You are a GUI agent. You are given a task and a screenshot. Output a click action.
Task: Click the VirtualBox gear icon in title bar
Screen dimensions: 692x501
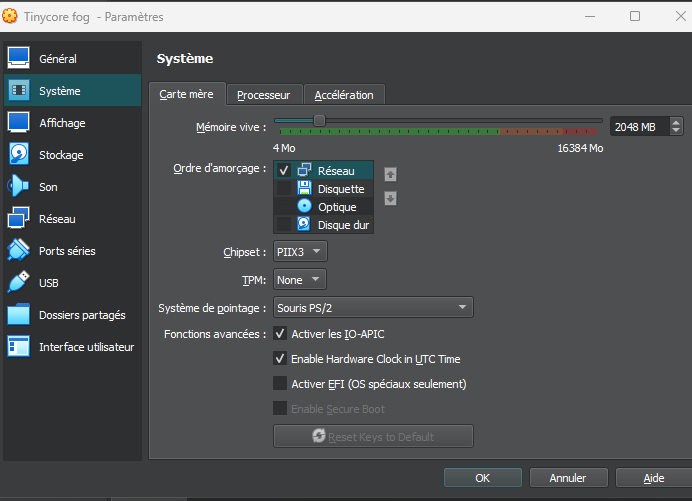pos(10,16)
